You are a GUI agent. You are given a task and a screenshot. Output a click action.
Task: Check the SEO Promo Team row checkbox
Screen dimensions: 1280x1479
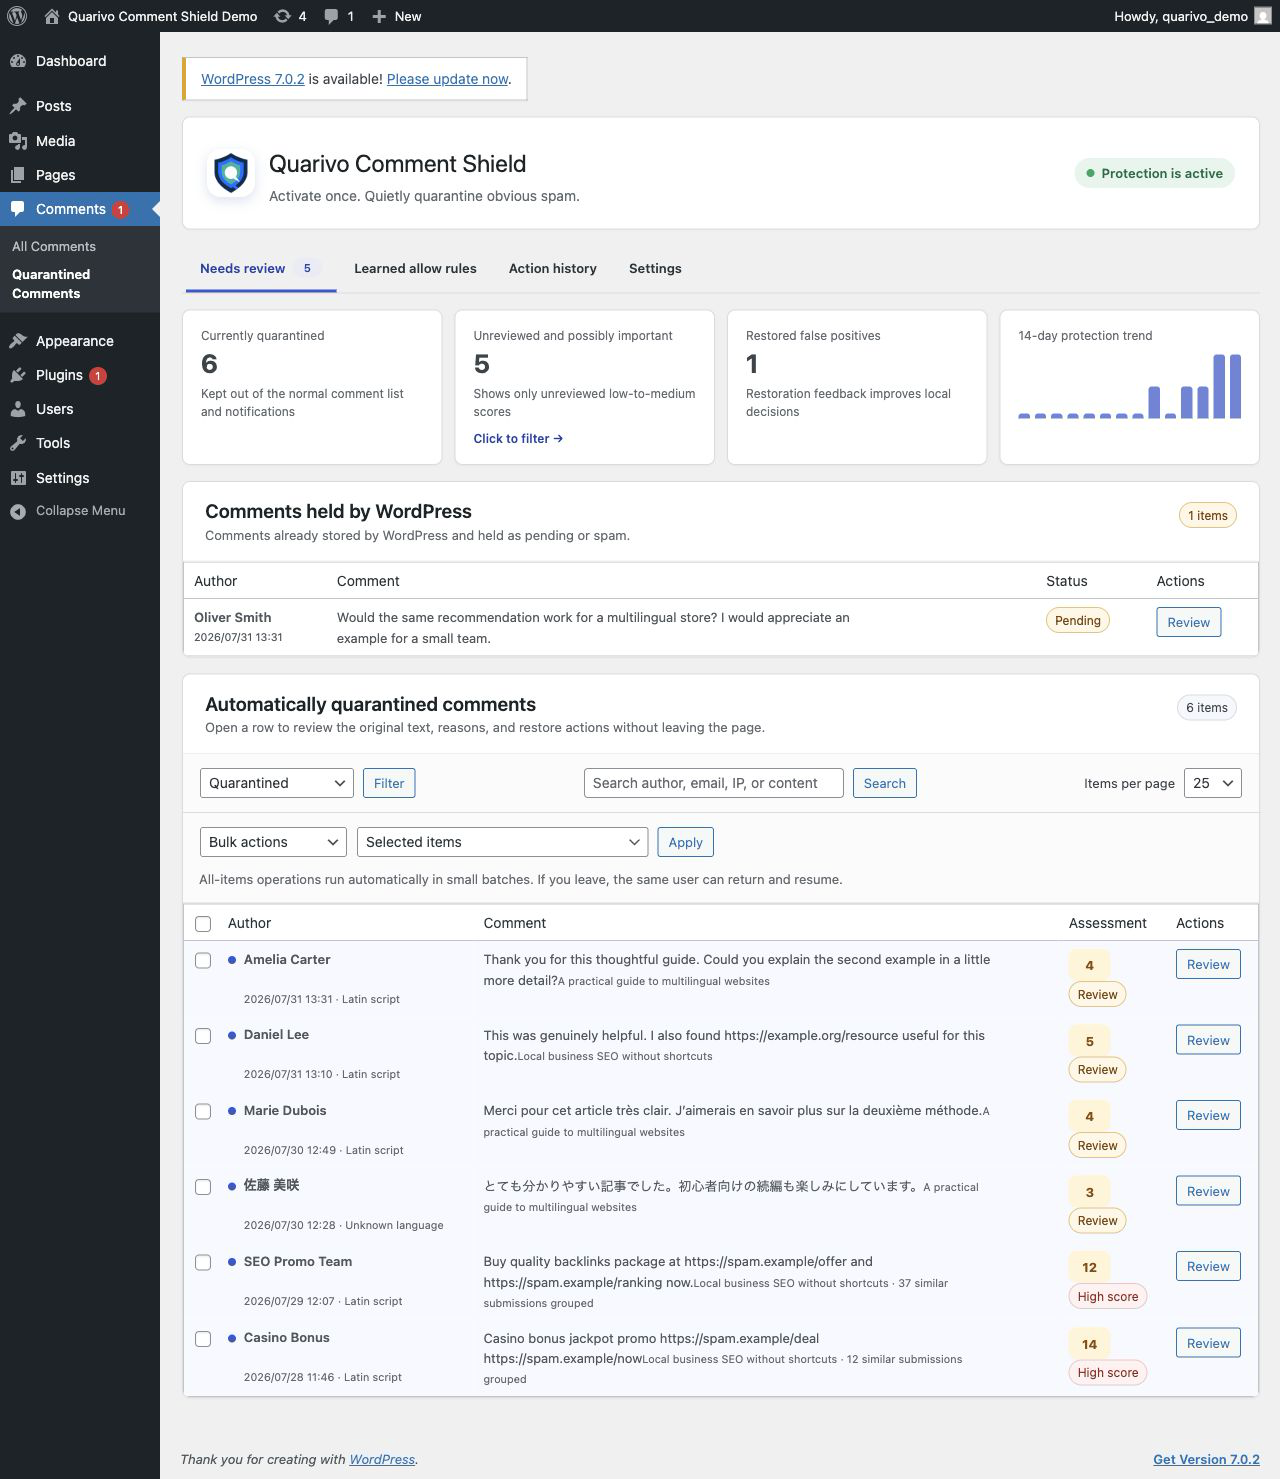(x=203, y=1262)
